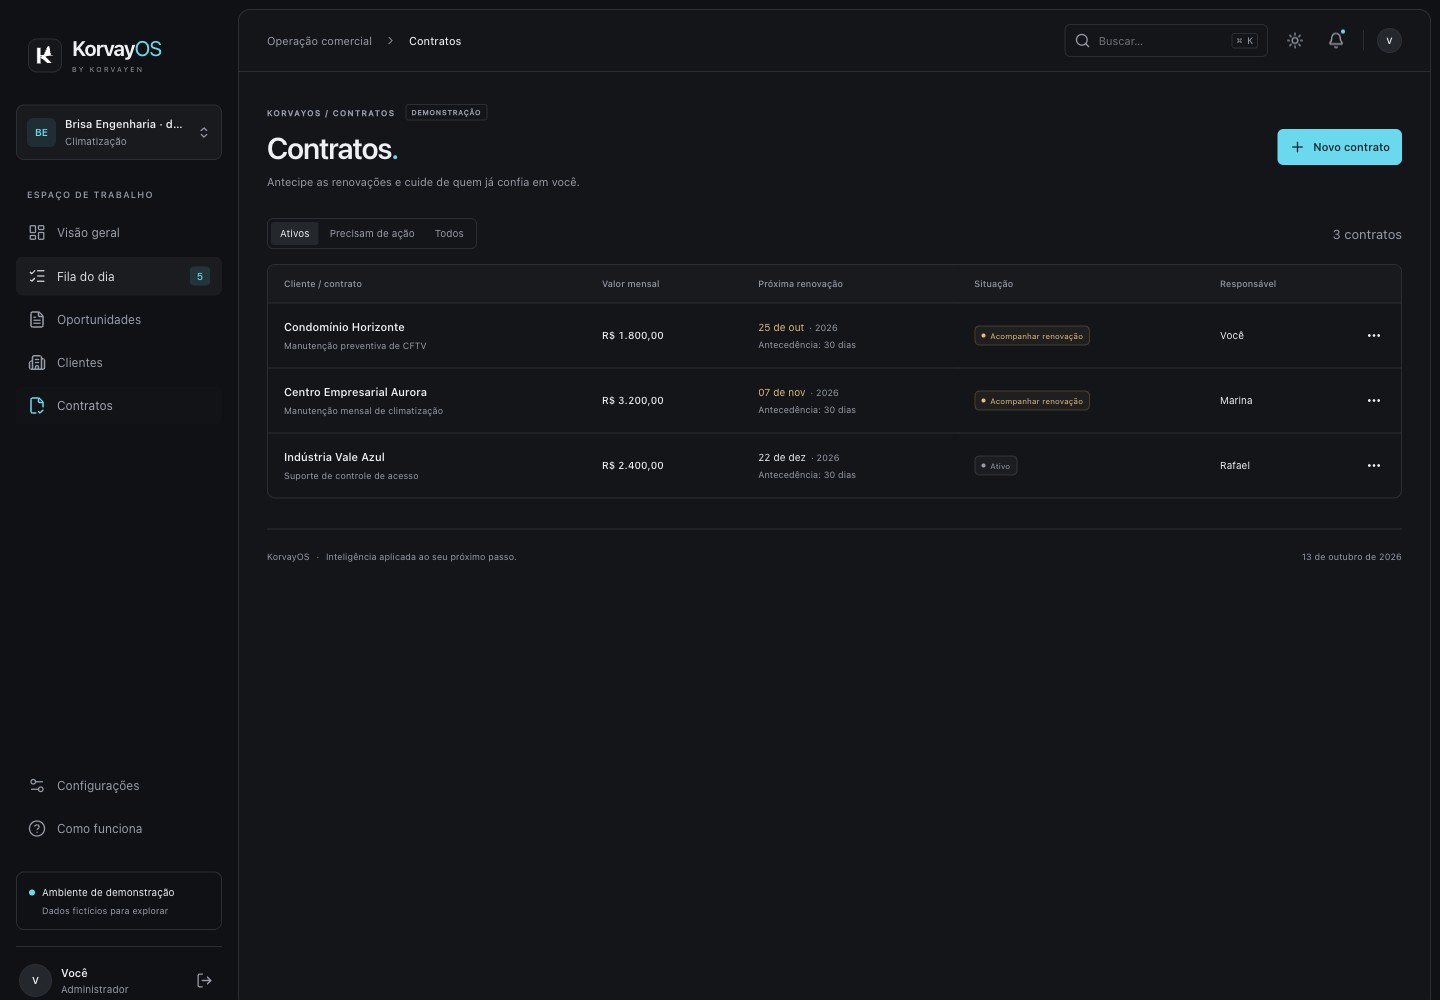The width and height of the screenshot is (1440, 1000).
Task: Click the Ambiente de demonstração notice
Action: 119,901
